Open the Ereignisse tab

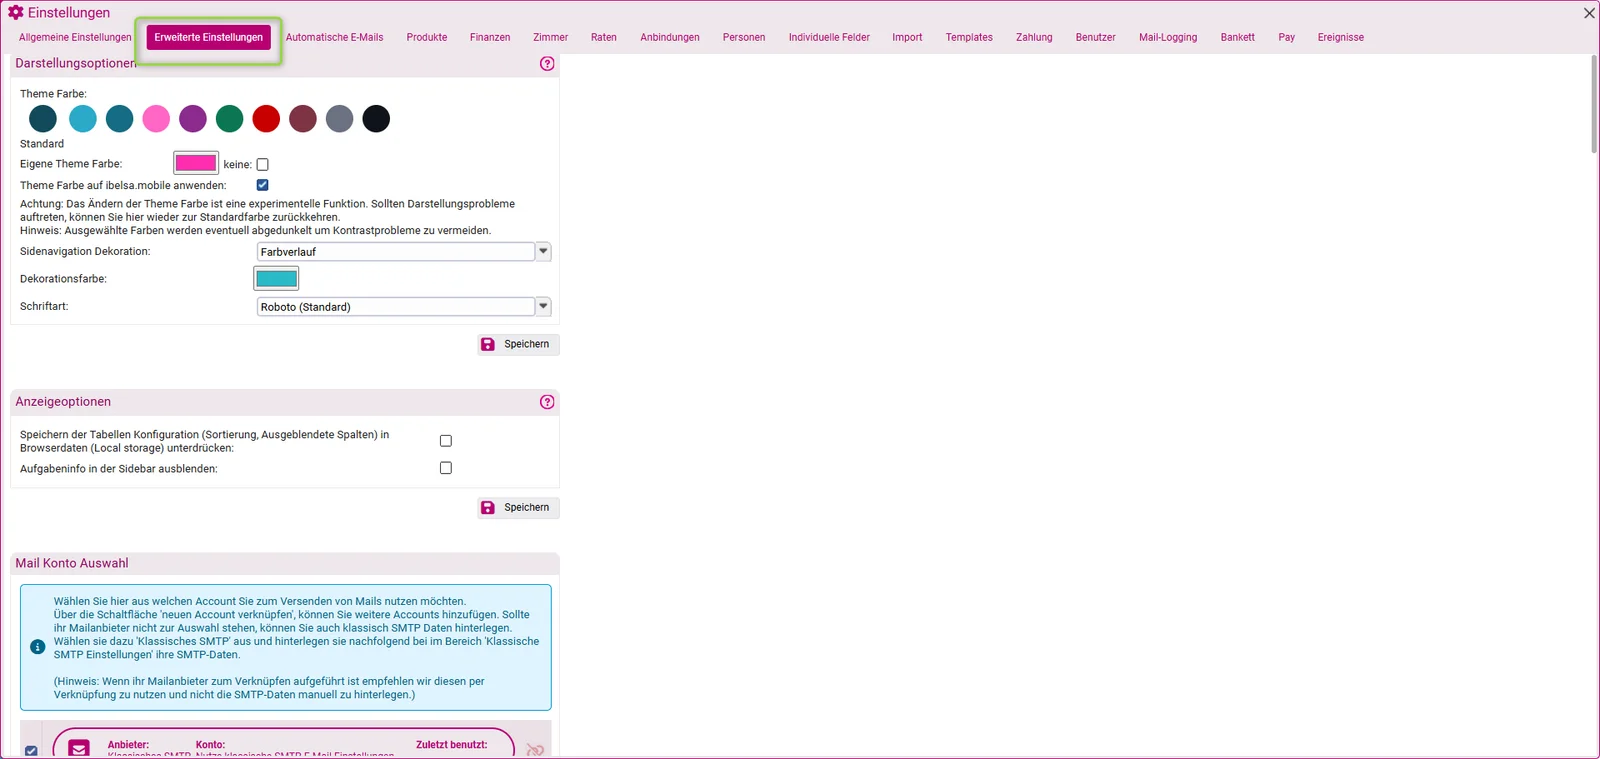click(x=1340, y=37)
